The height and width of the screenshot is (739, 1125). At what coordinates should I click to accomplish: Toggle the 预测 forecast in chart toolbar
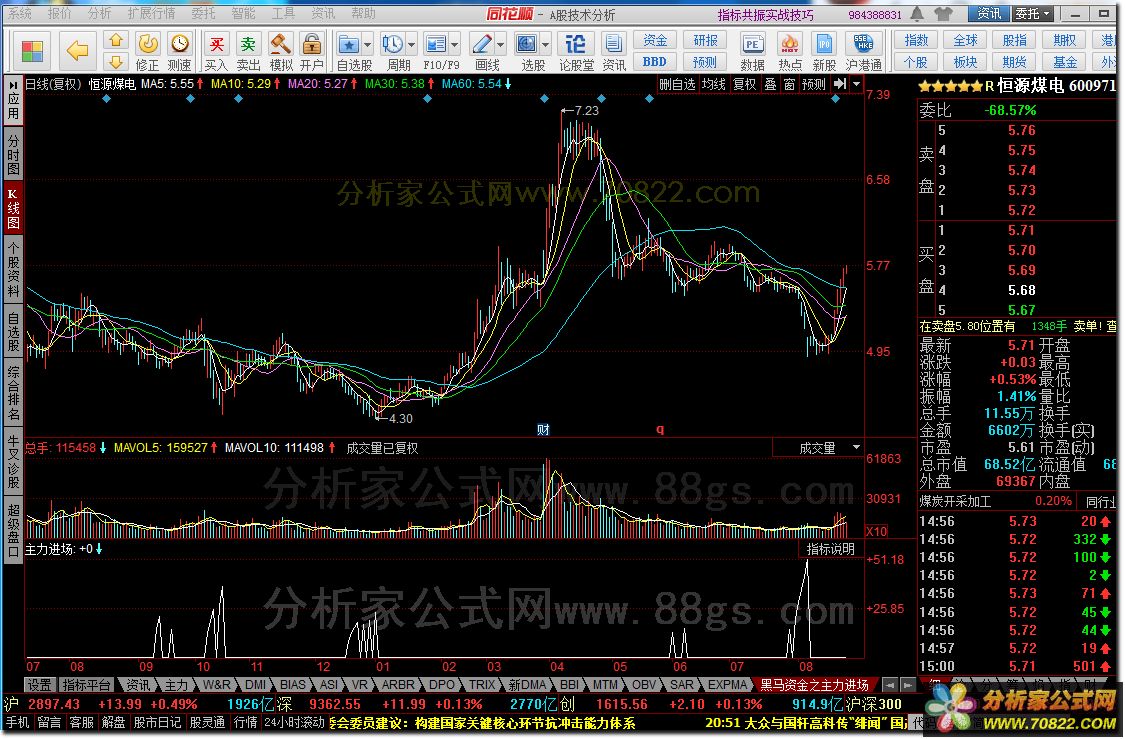coord(814,85)
